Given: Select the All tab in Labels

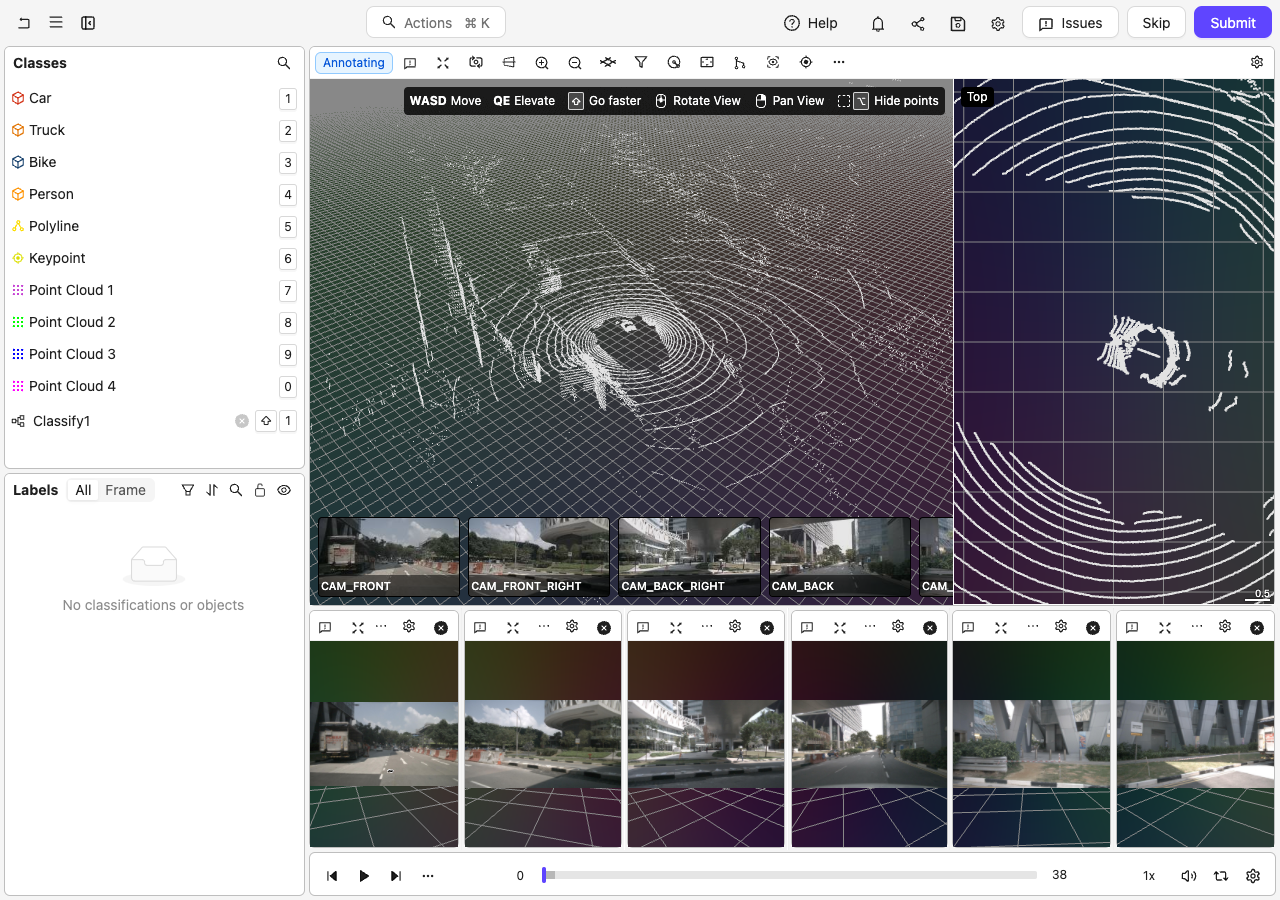Looking at the screenshot, I should (83, 490).
